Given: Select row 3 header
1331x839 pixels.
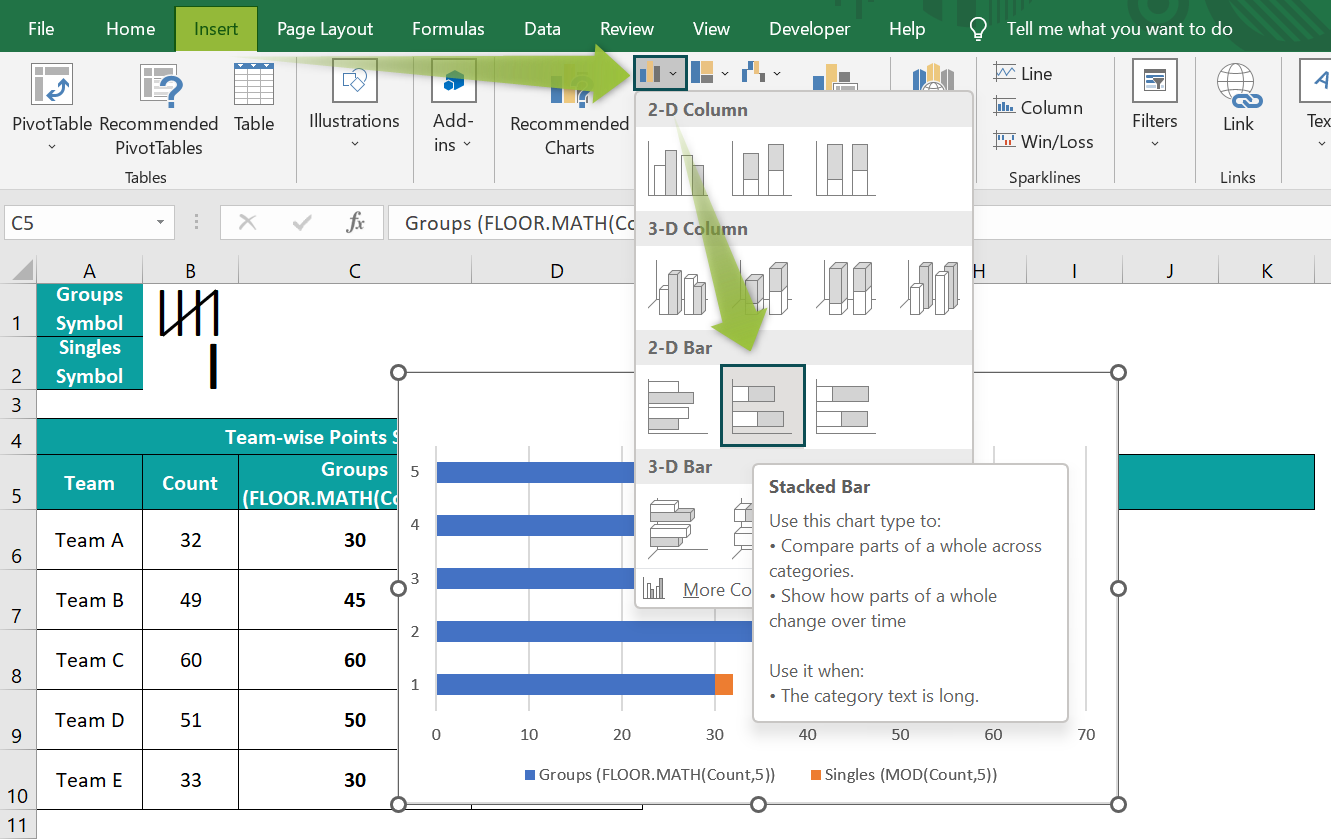Looking at the screenshot, I should 18,404.
